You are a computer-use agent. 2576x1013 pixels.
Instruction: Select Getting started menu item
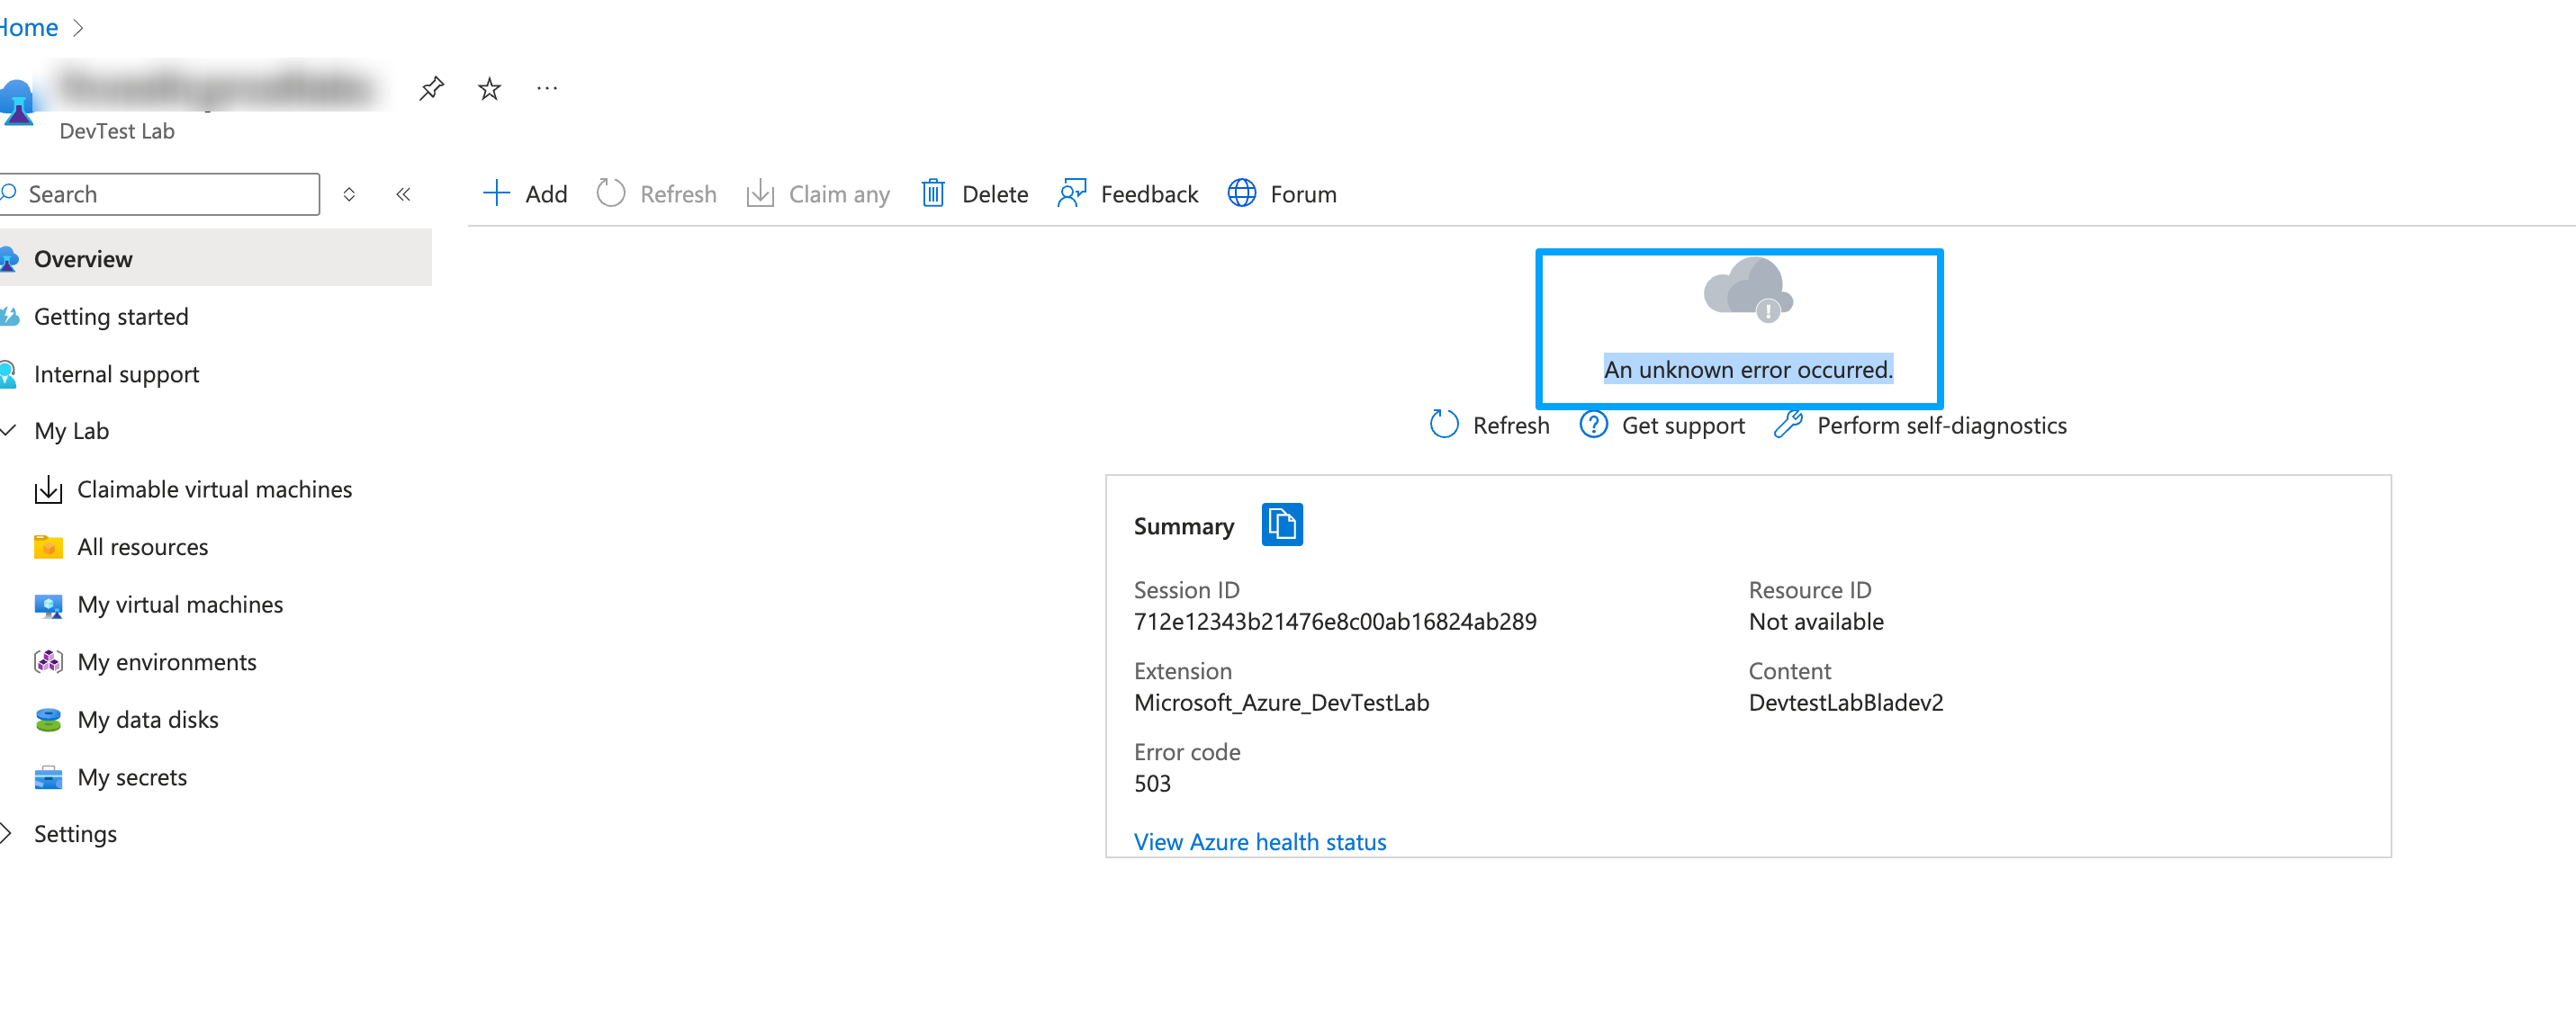[x=112, y=315]
